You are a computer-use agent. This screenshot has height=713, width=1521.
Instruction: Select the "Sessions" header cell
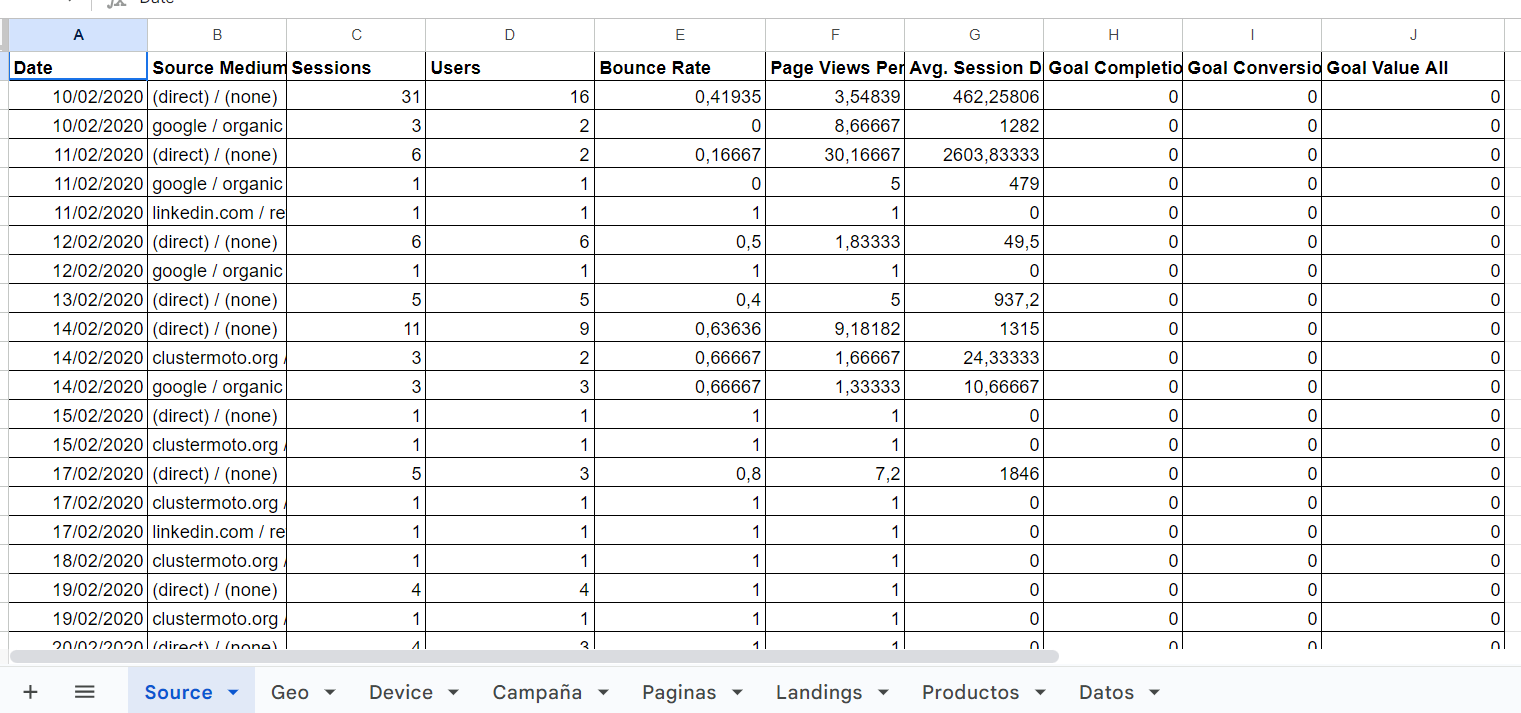356,67
